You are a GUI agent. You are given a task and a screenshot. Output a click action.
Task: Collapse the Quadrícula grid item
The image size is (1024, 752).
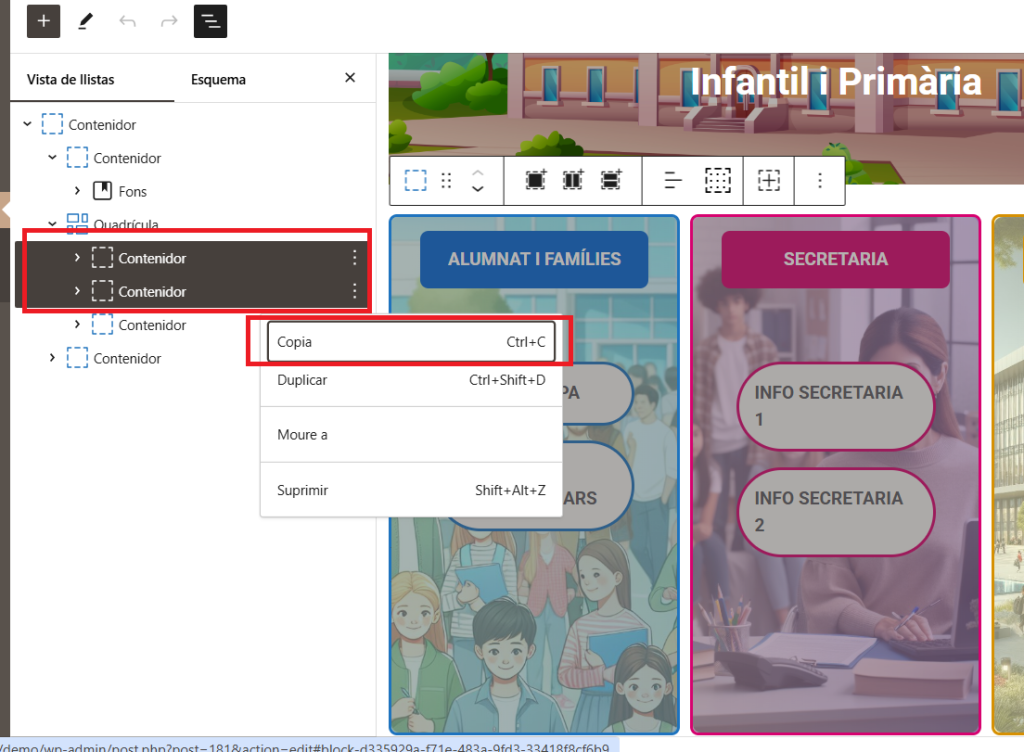52,224
